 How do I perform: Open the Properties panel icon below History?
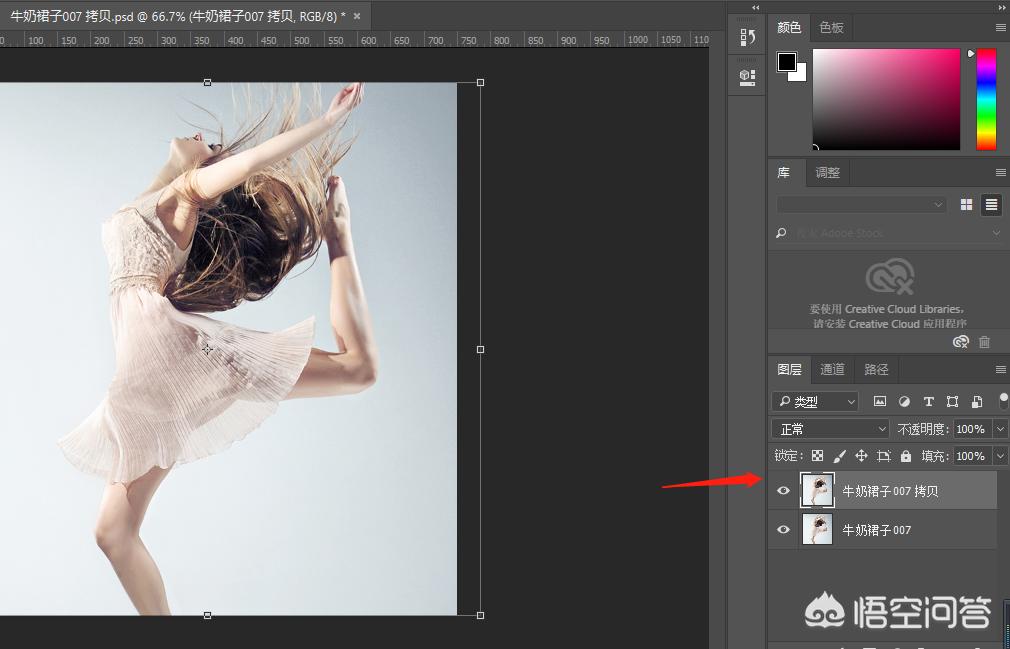tap(747, 76)
